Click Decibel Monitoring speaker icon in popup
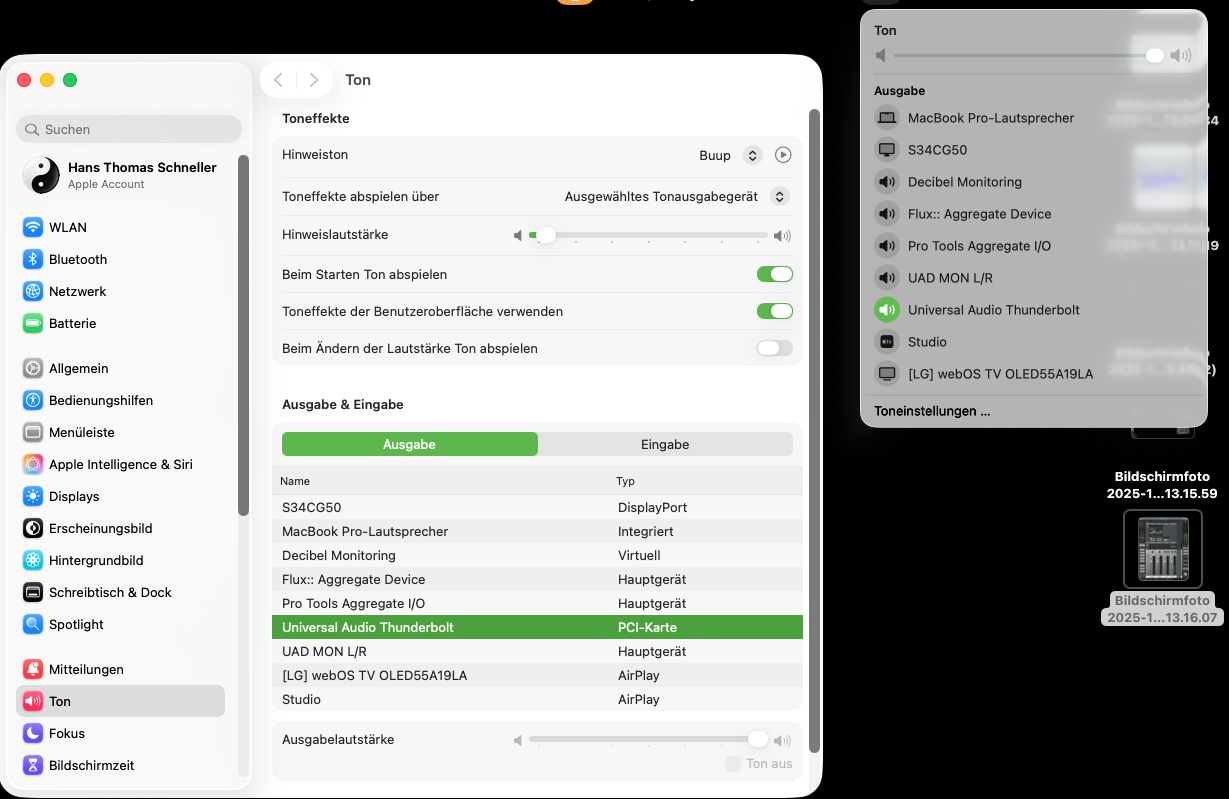1229x799 pixels. (x=886, y=182)
